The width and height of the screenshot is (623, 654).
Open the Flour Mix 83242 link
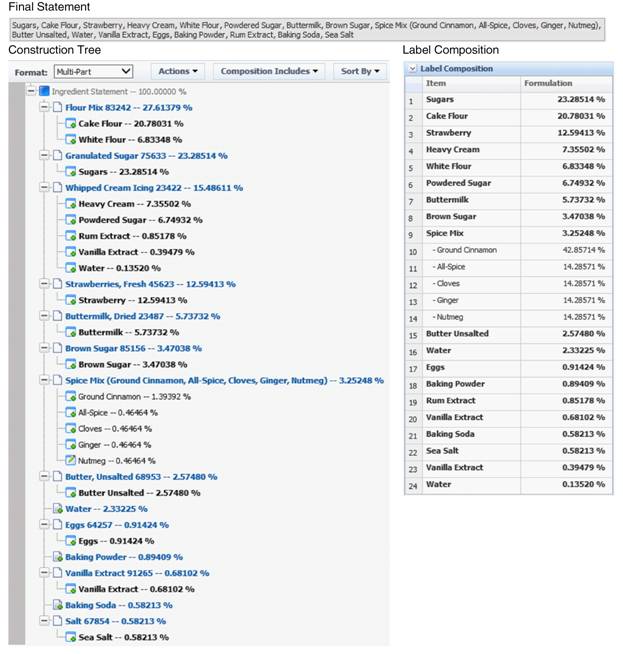click(x=128, y=108)
